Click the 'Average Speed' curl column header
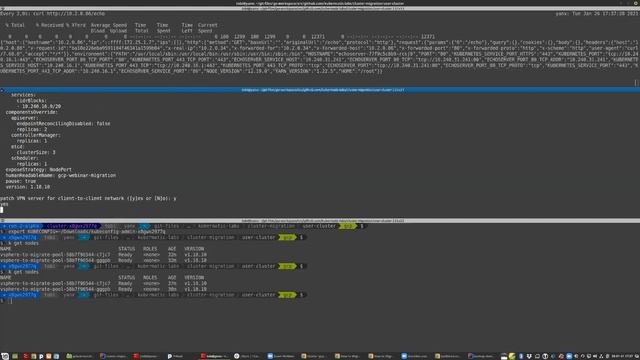The width and height of the screenshot is (640, 360). [109, 25]
